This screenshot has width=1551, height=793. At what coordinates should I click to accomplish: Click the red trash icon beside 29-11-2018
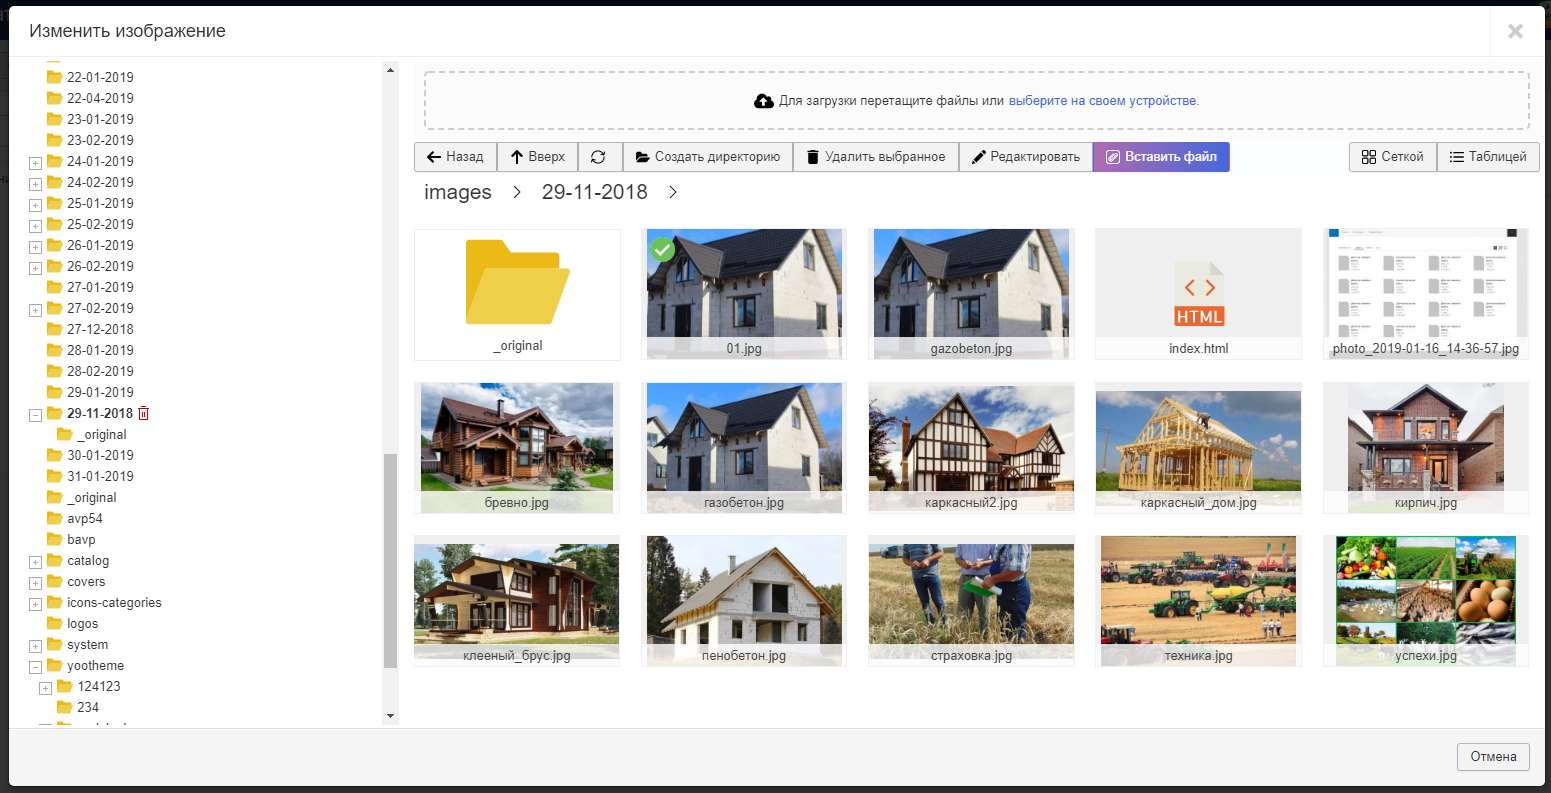[x=144, y=413]
